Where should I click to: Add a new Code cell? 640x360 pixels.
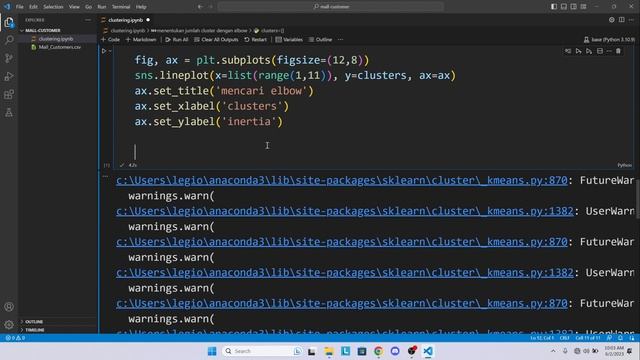click(110, 40)
